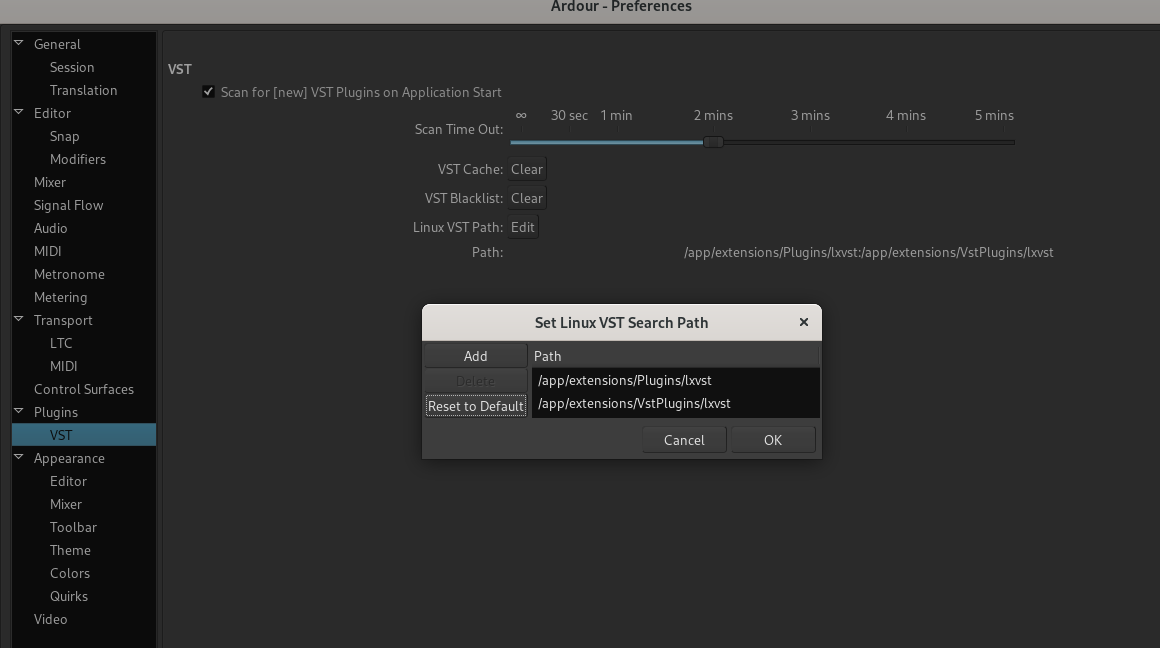The height and width of the screenshot is (648, 1160).
Task: Open Colors appearance settings
Action: click(x=70, y=573)
